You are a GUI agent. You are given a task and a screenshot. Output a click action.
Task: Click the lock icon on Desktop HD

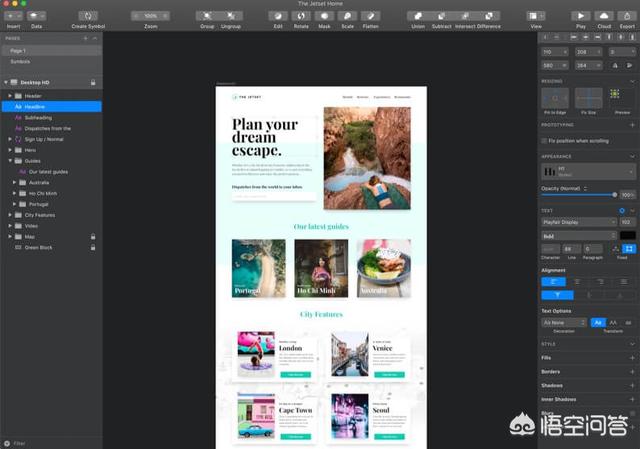tap(93, 82)
